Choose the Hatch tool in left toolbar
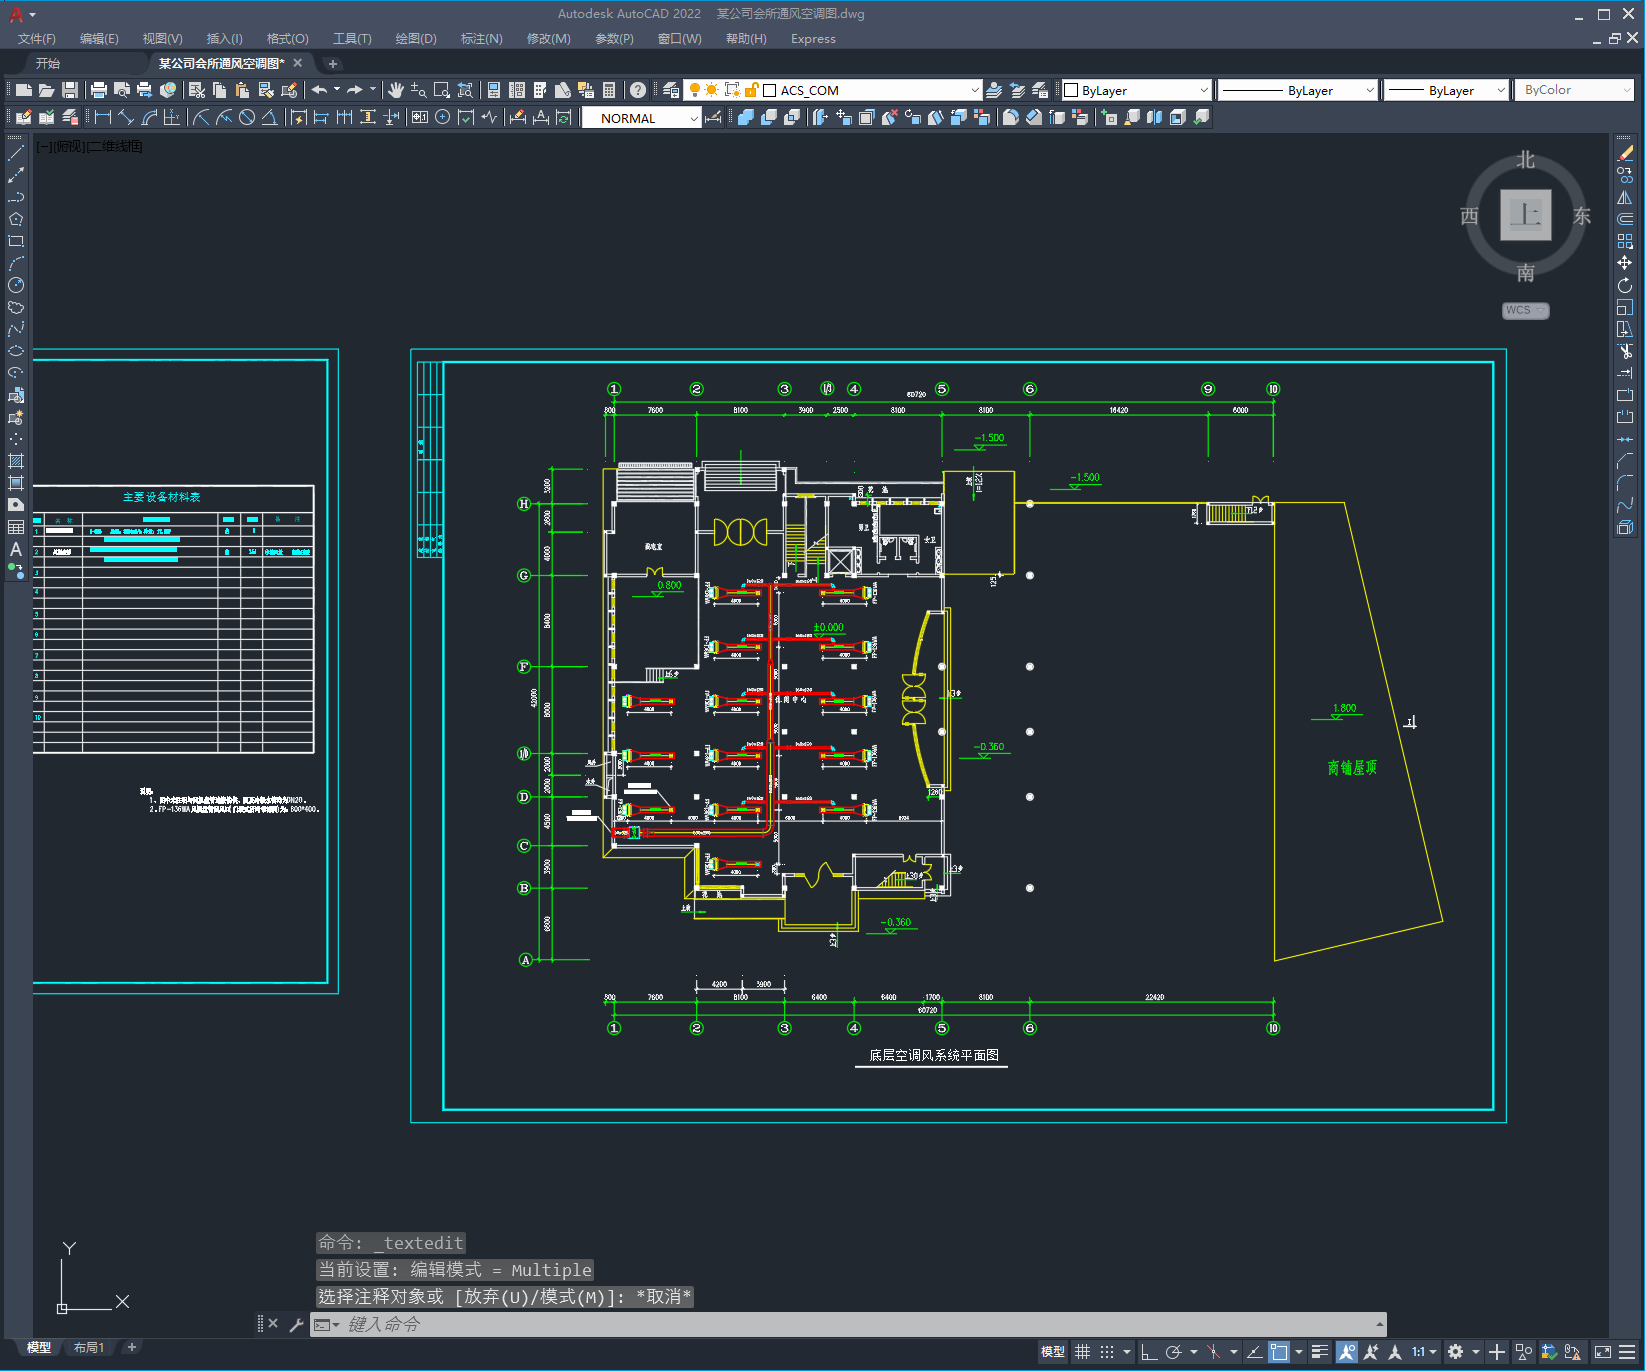Screen dimensions: 1645x1371 (16, 461)
